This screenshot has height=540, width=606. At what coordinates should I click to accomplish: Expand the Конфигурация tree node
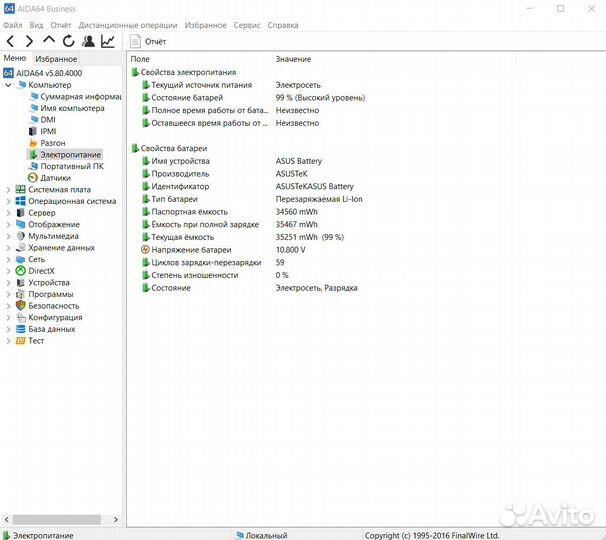pos(8,317)
